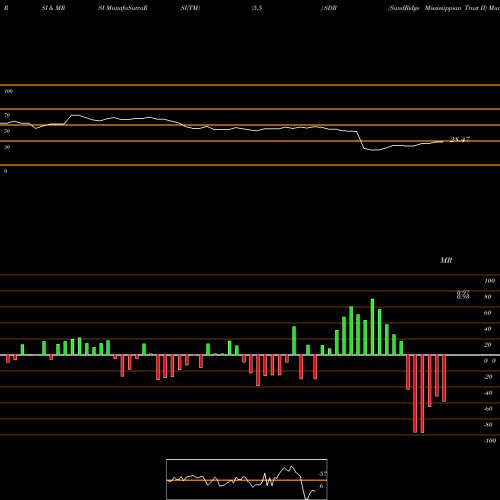Click the RSI value label 28.47
The image size is (500, 500).
point(460,139)
